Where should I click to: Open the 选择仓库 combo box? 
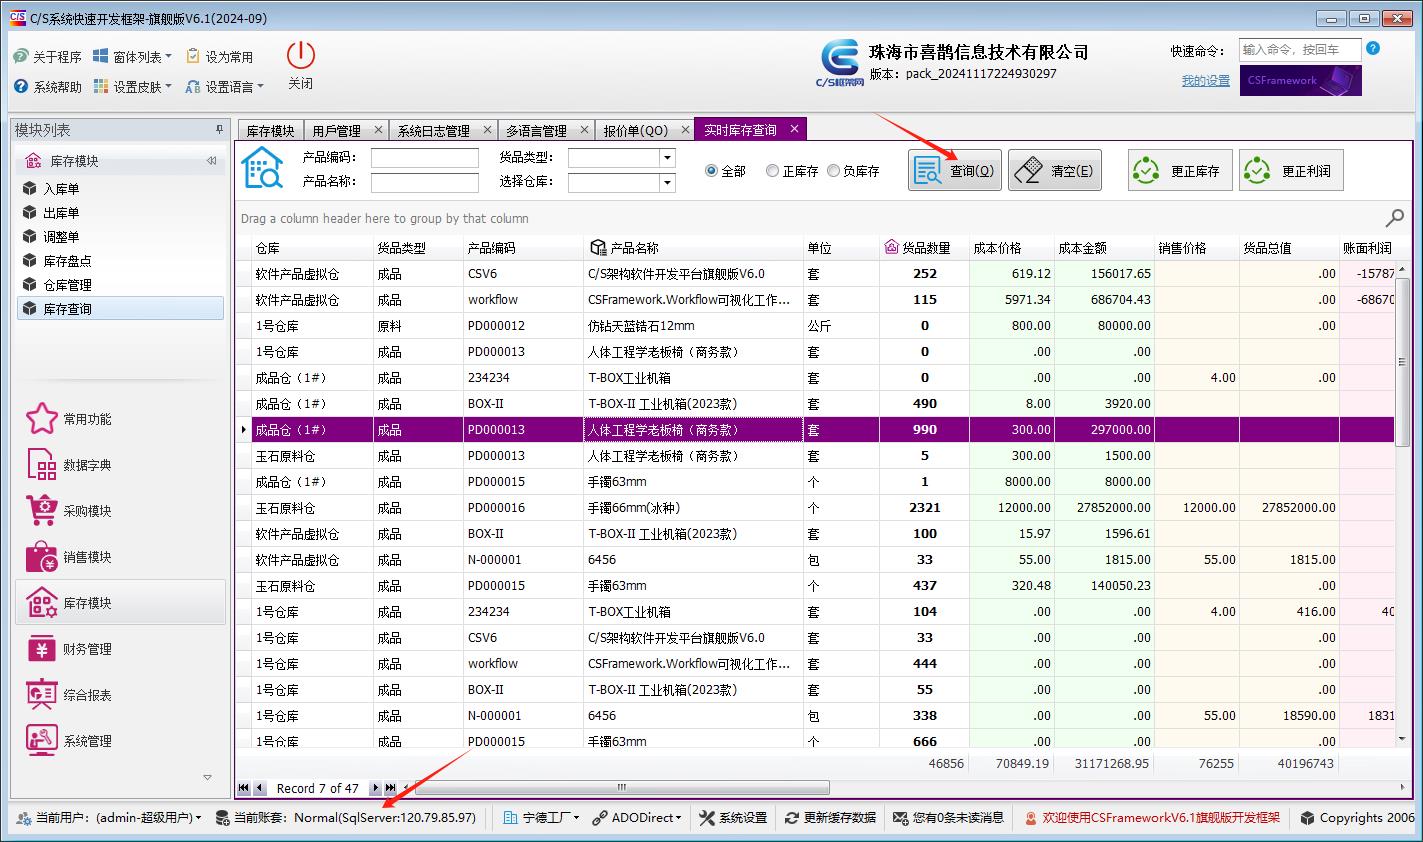pos(667,183)
